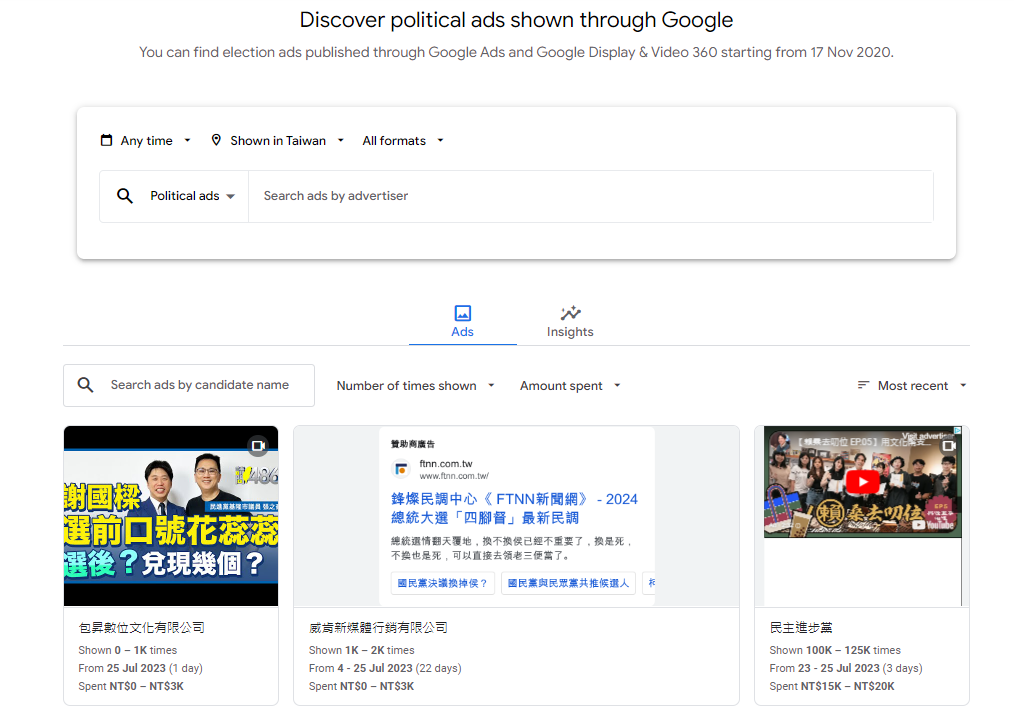This screenshot has height=710, width=1014.
Task: Open advertiser 包昇數位文化有限公司
Action: (x=142, y=627)
